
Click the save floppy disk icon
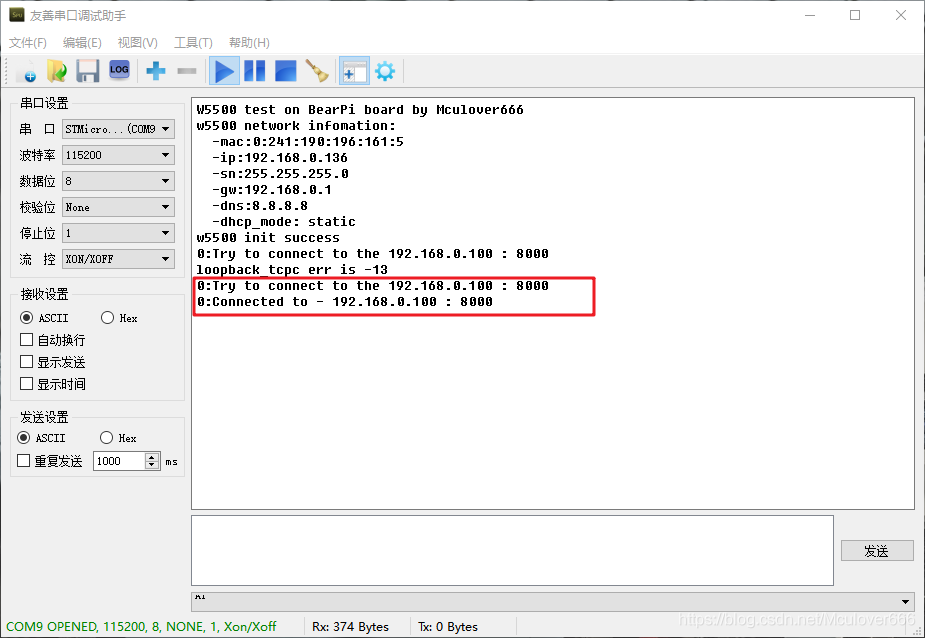point(87,71)
